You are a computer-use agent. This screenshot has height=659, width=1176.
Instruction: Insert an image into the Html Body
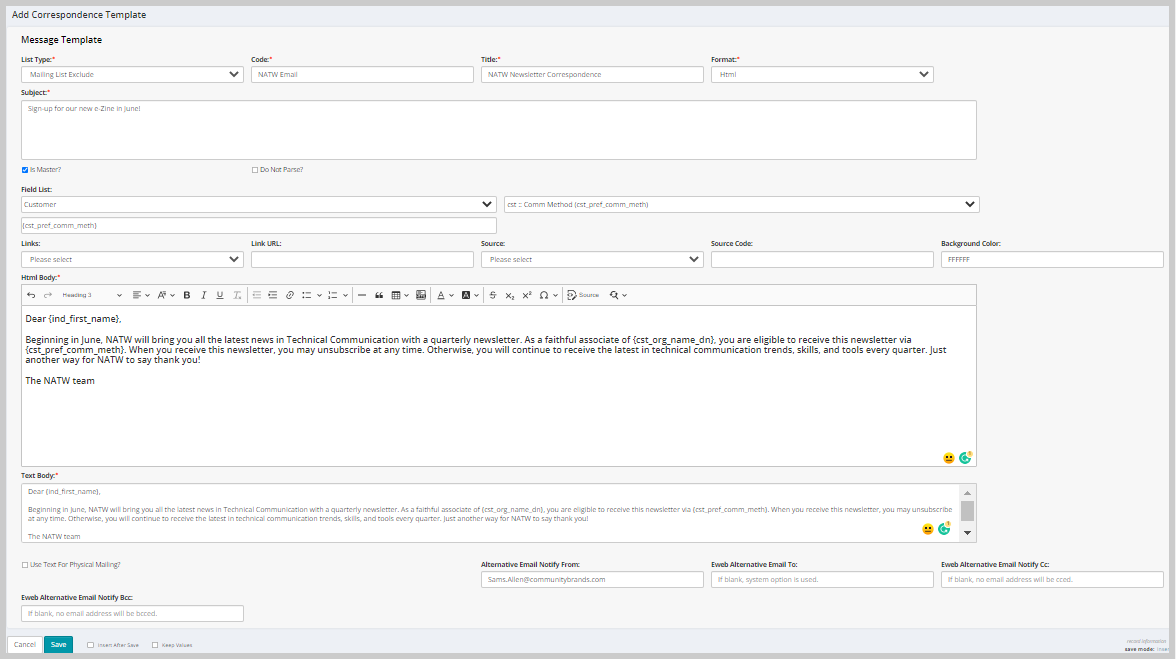click(x=421, y=295)
